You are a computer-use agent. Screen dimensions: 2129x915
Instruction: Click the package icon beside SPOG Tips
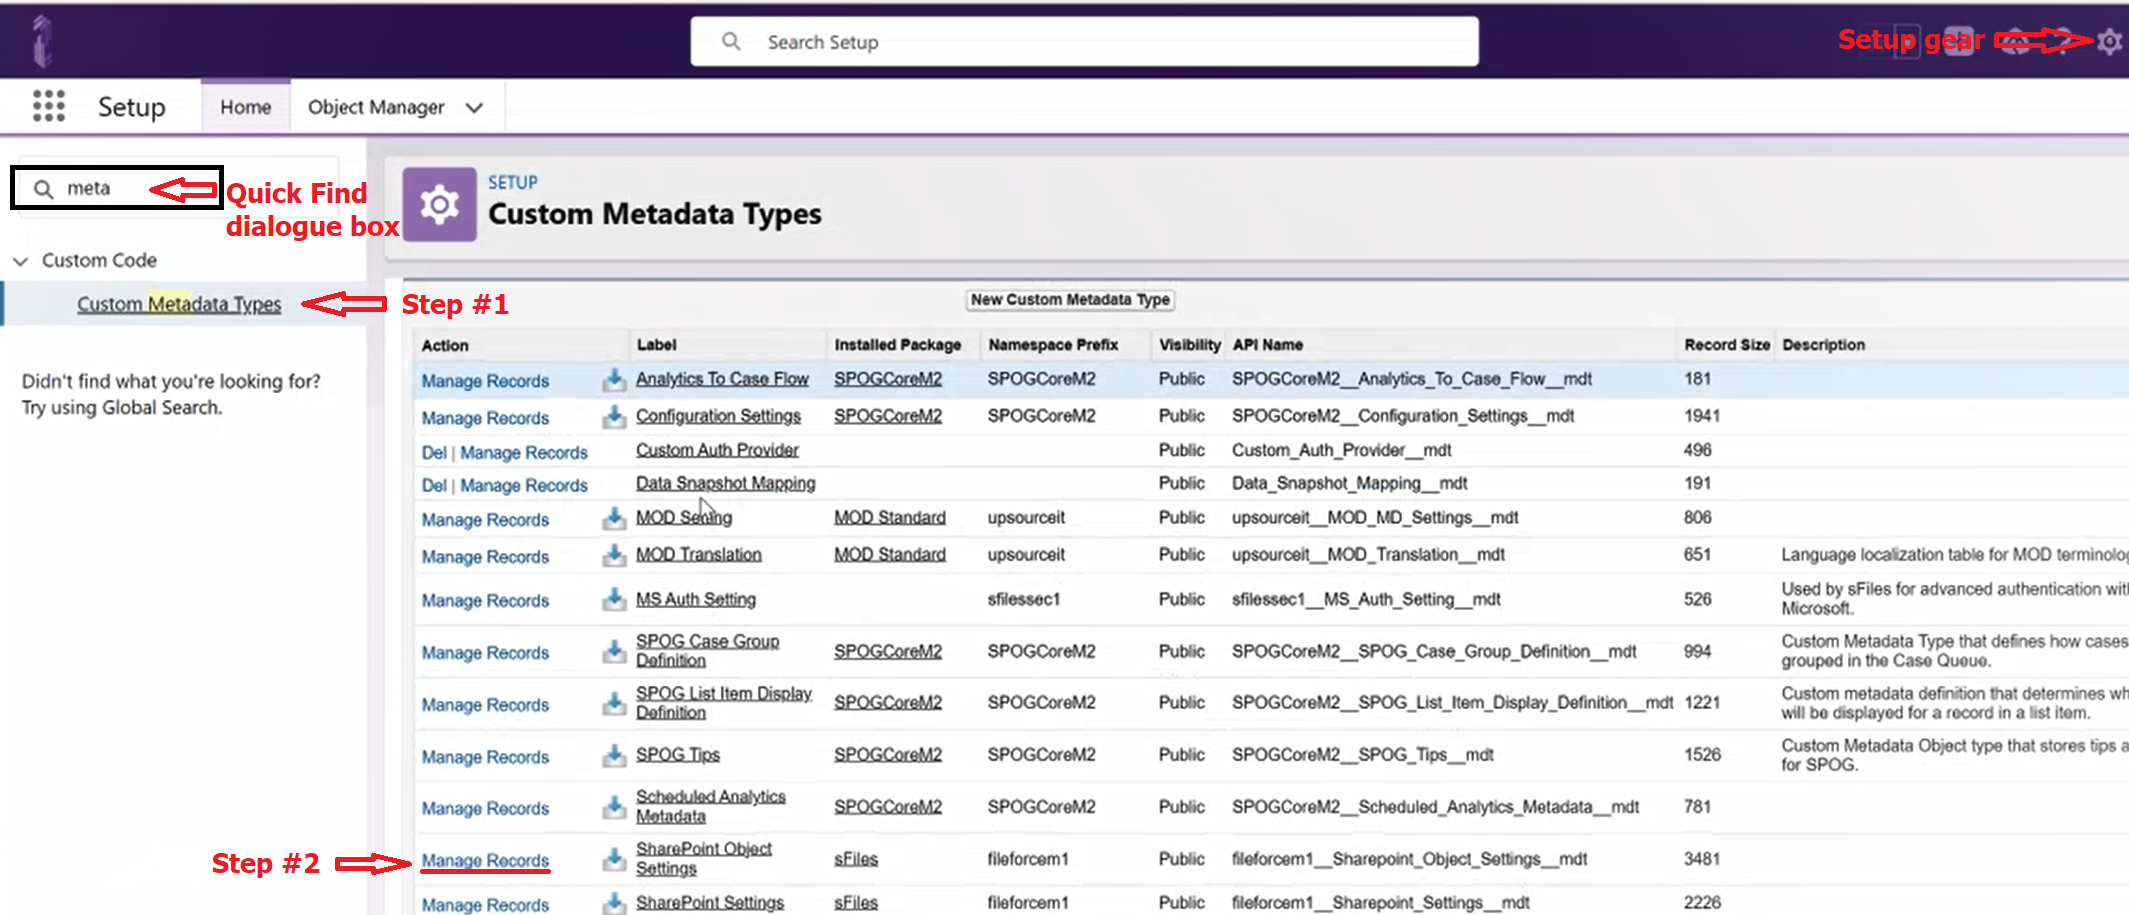[614, 755]
